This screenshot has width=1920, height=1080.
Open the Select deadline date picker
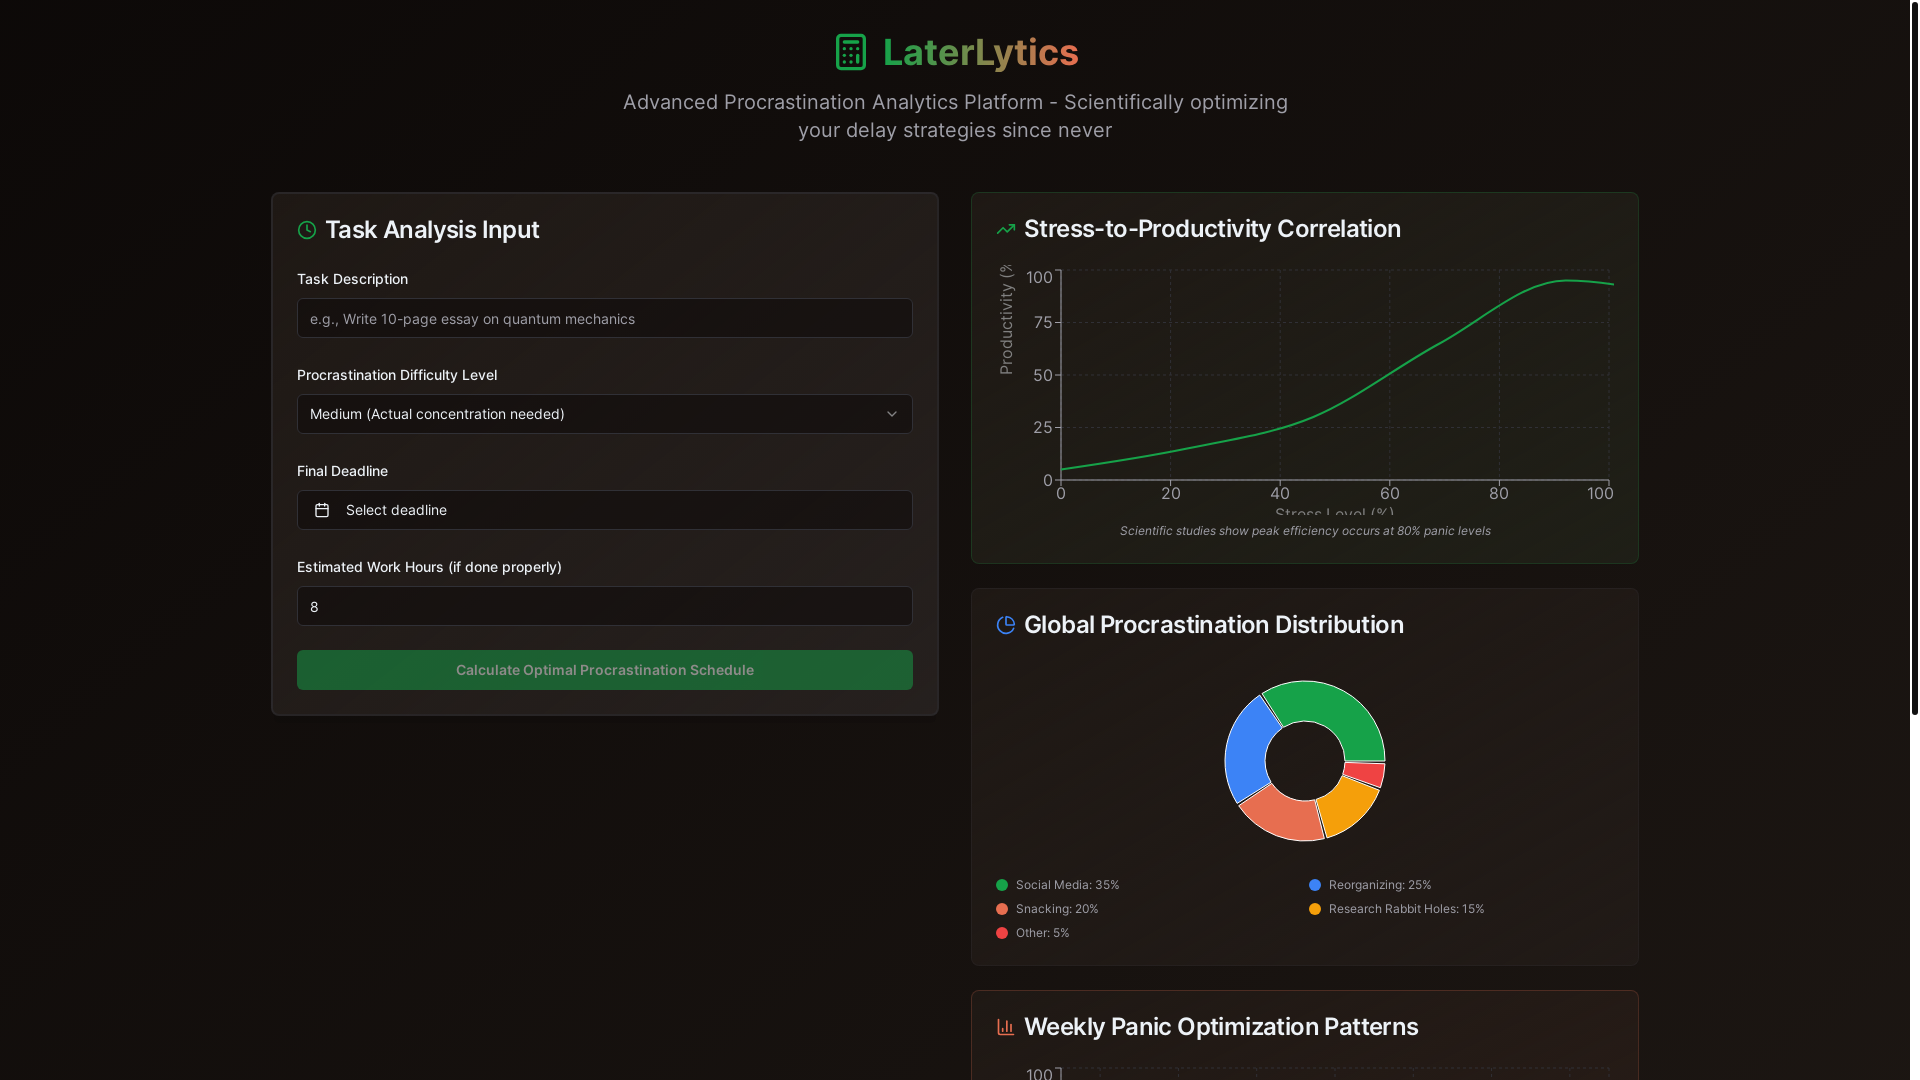click(604, 510)
